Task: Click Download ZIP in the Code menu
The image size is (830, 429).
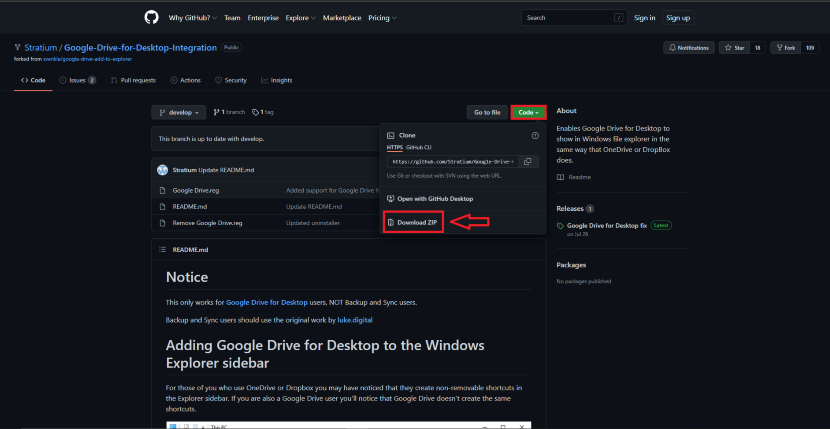Action: point(413,222)
